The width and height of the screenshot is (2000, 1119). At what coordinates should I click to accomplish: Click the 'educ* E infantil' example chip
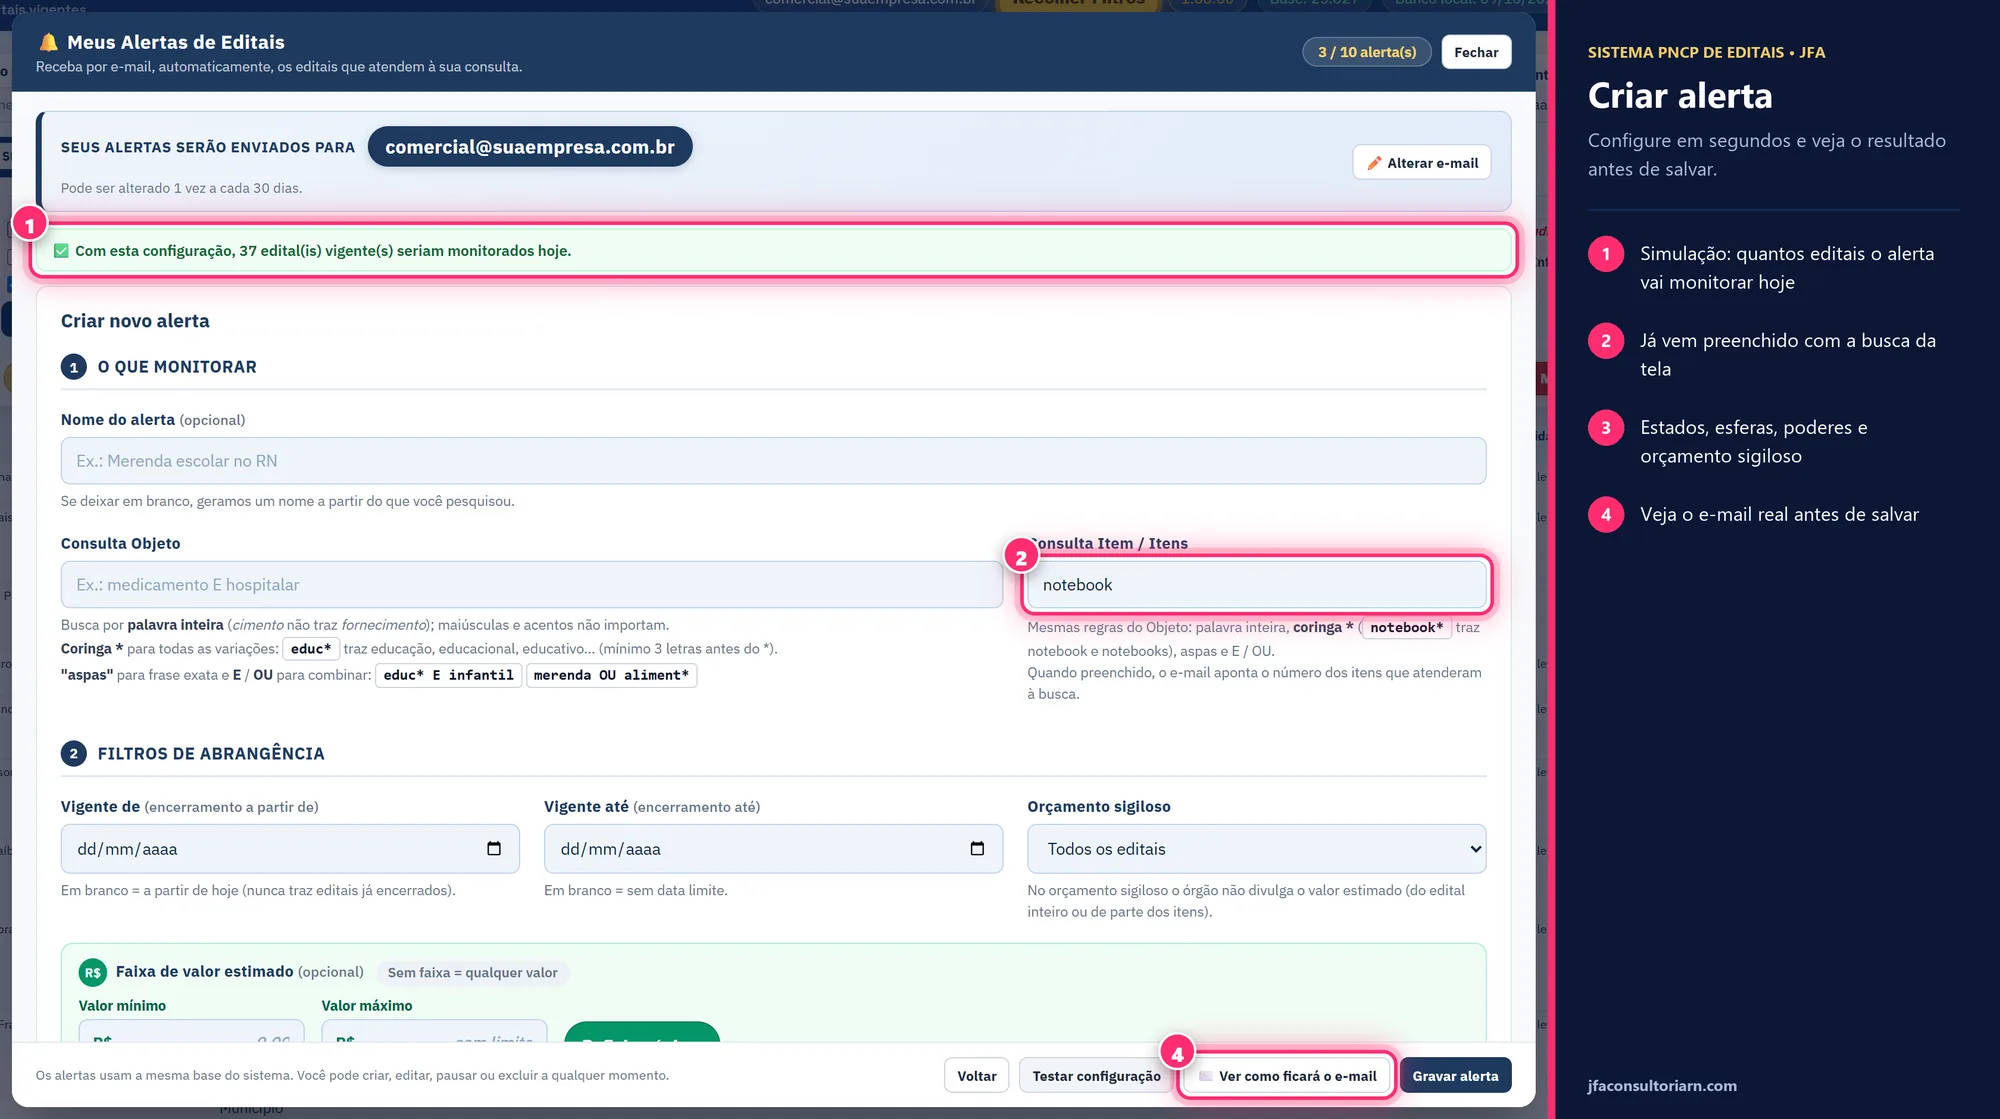coord(448,675)
